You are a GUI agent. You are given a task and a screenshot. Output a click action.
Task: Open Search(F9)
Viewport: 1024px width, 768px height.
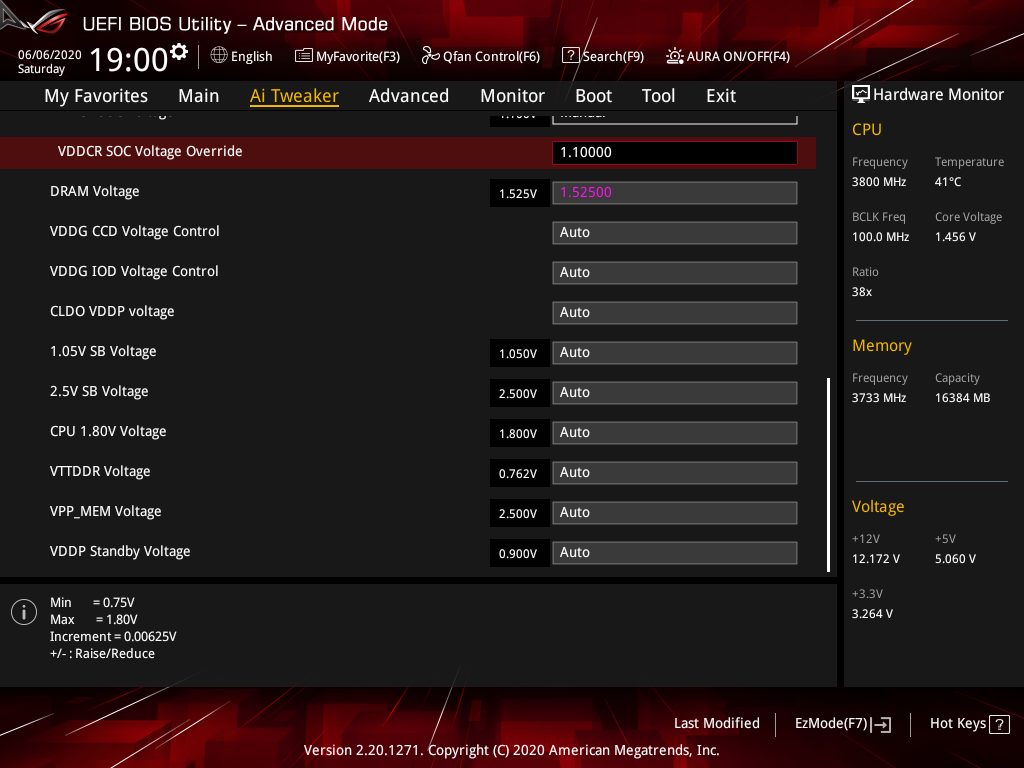pos(613,56)
